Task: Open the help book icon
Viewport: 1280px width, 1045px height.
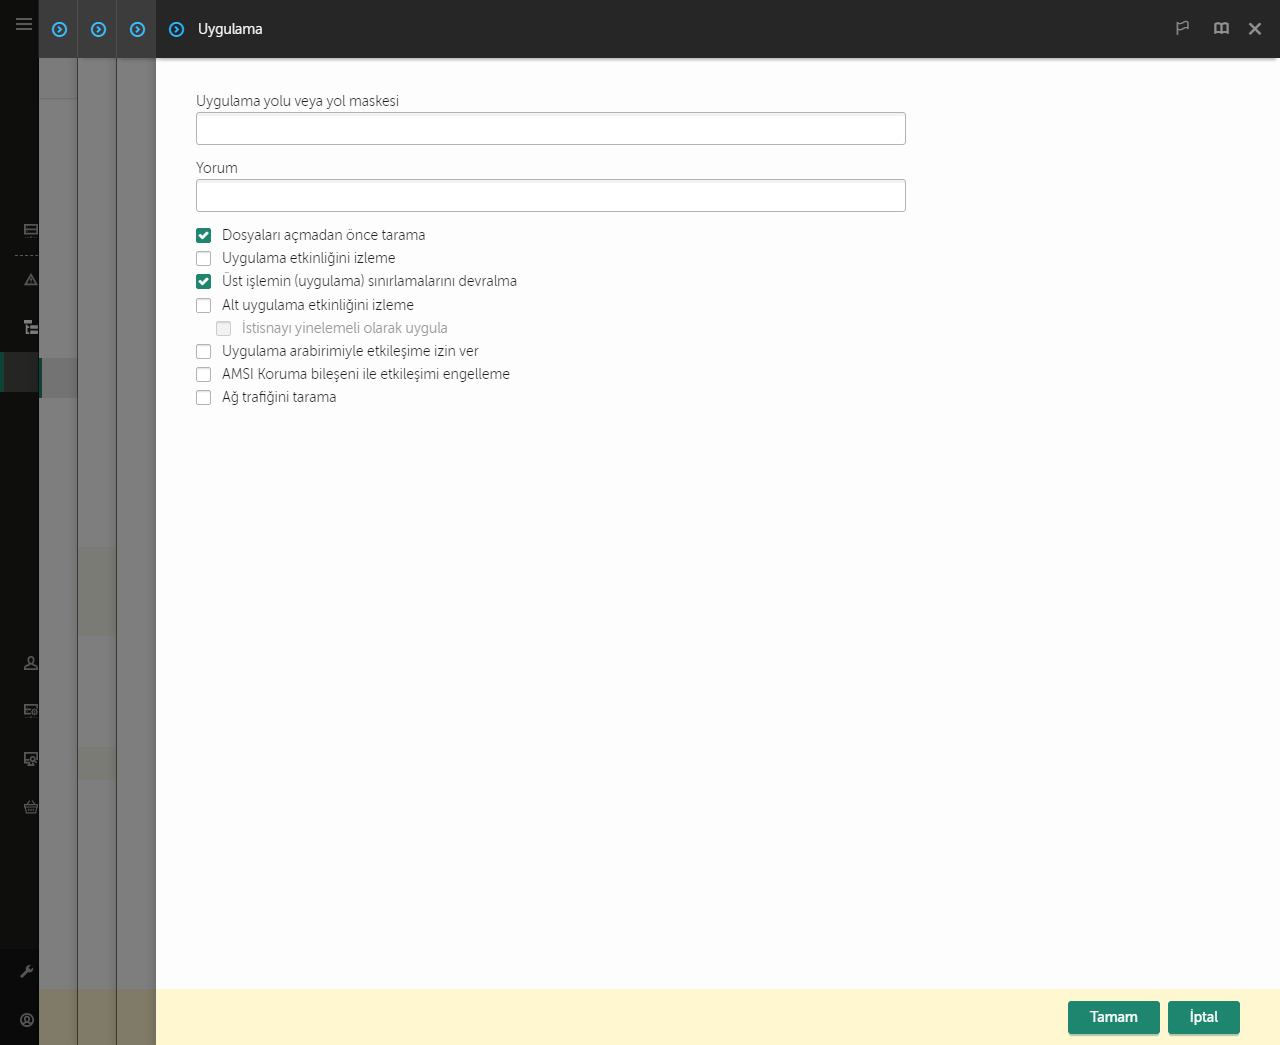Action: [x=1221, y=29]
